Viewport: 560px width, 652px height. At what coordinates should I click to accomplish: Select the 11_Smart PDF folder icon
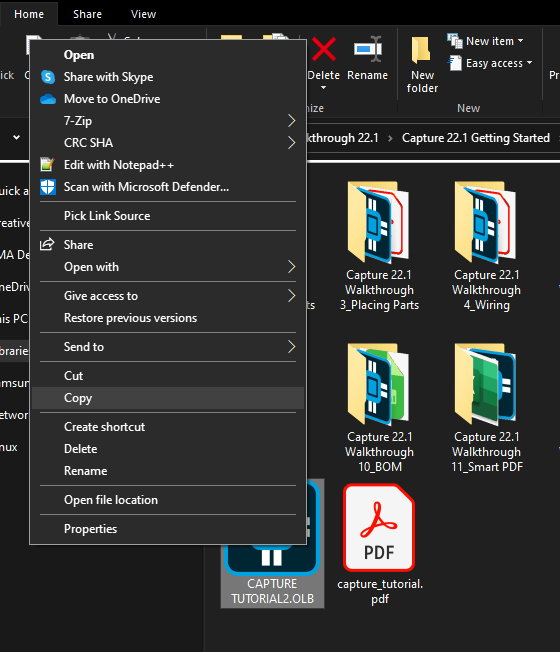coord(485,384)
